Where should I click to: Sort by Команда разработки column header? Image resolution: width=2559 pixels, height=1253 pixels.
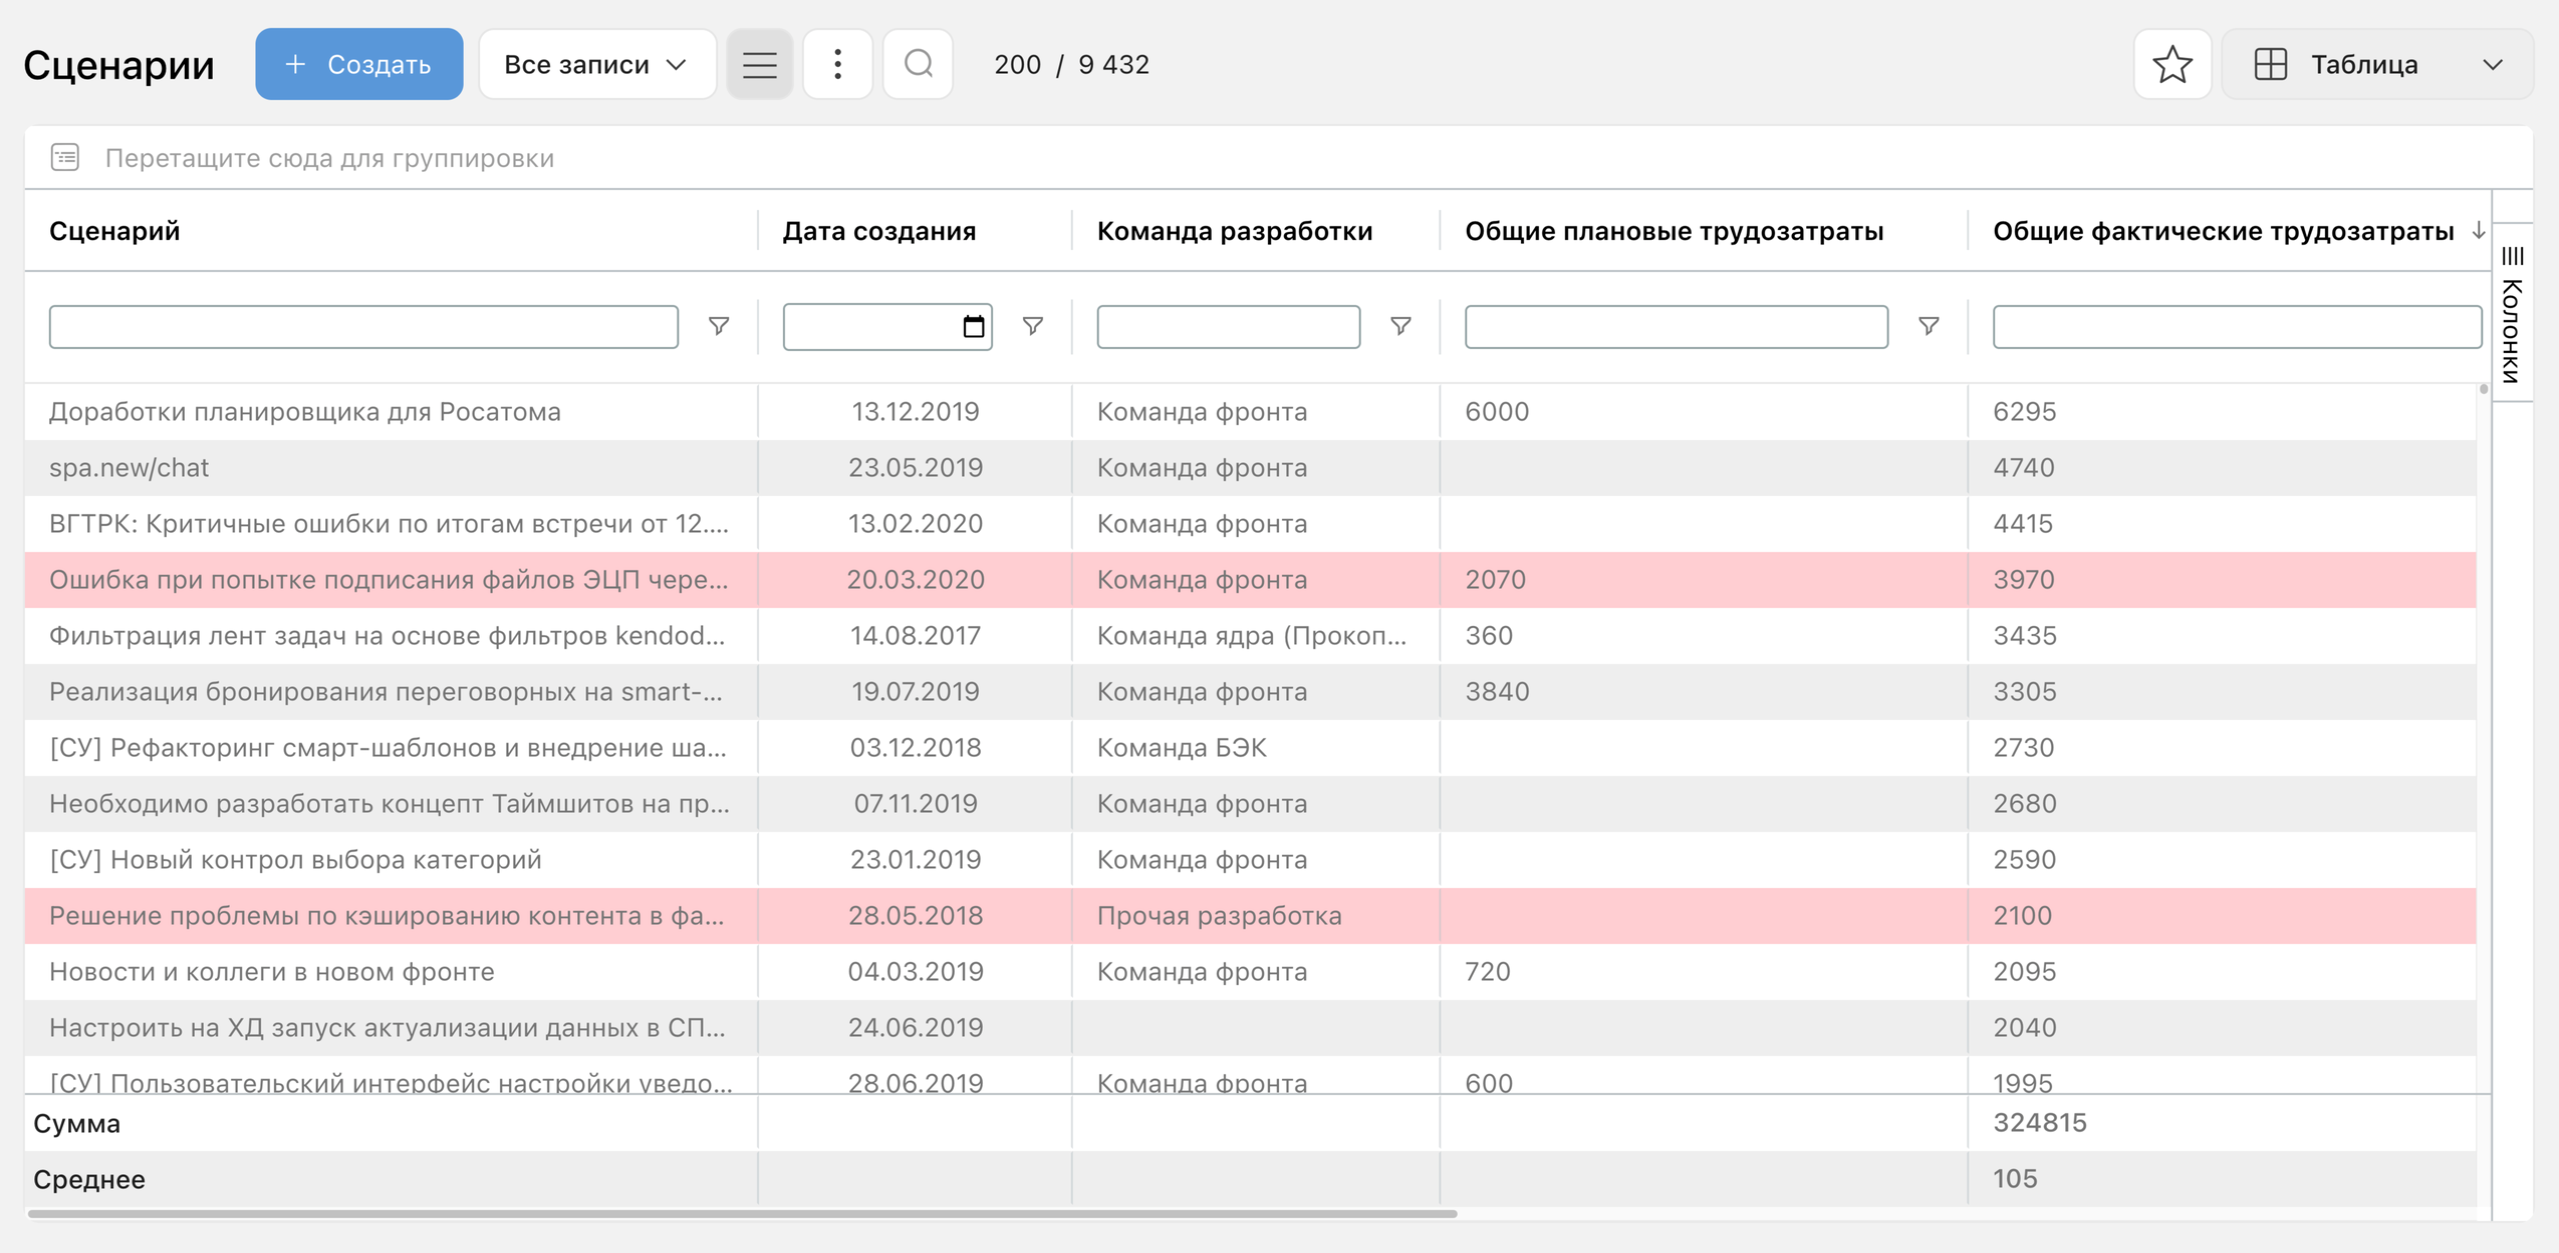1235,231
